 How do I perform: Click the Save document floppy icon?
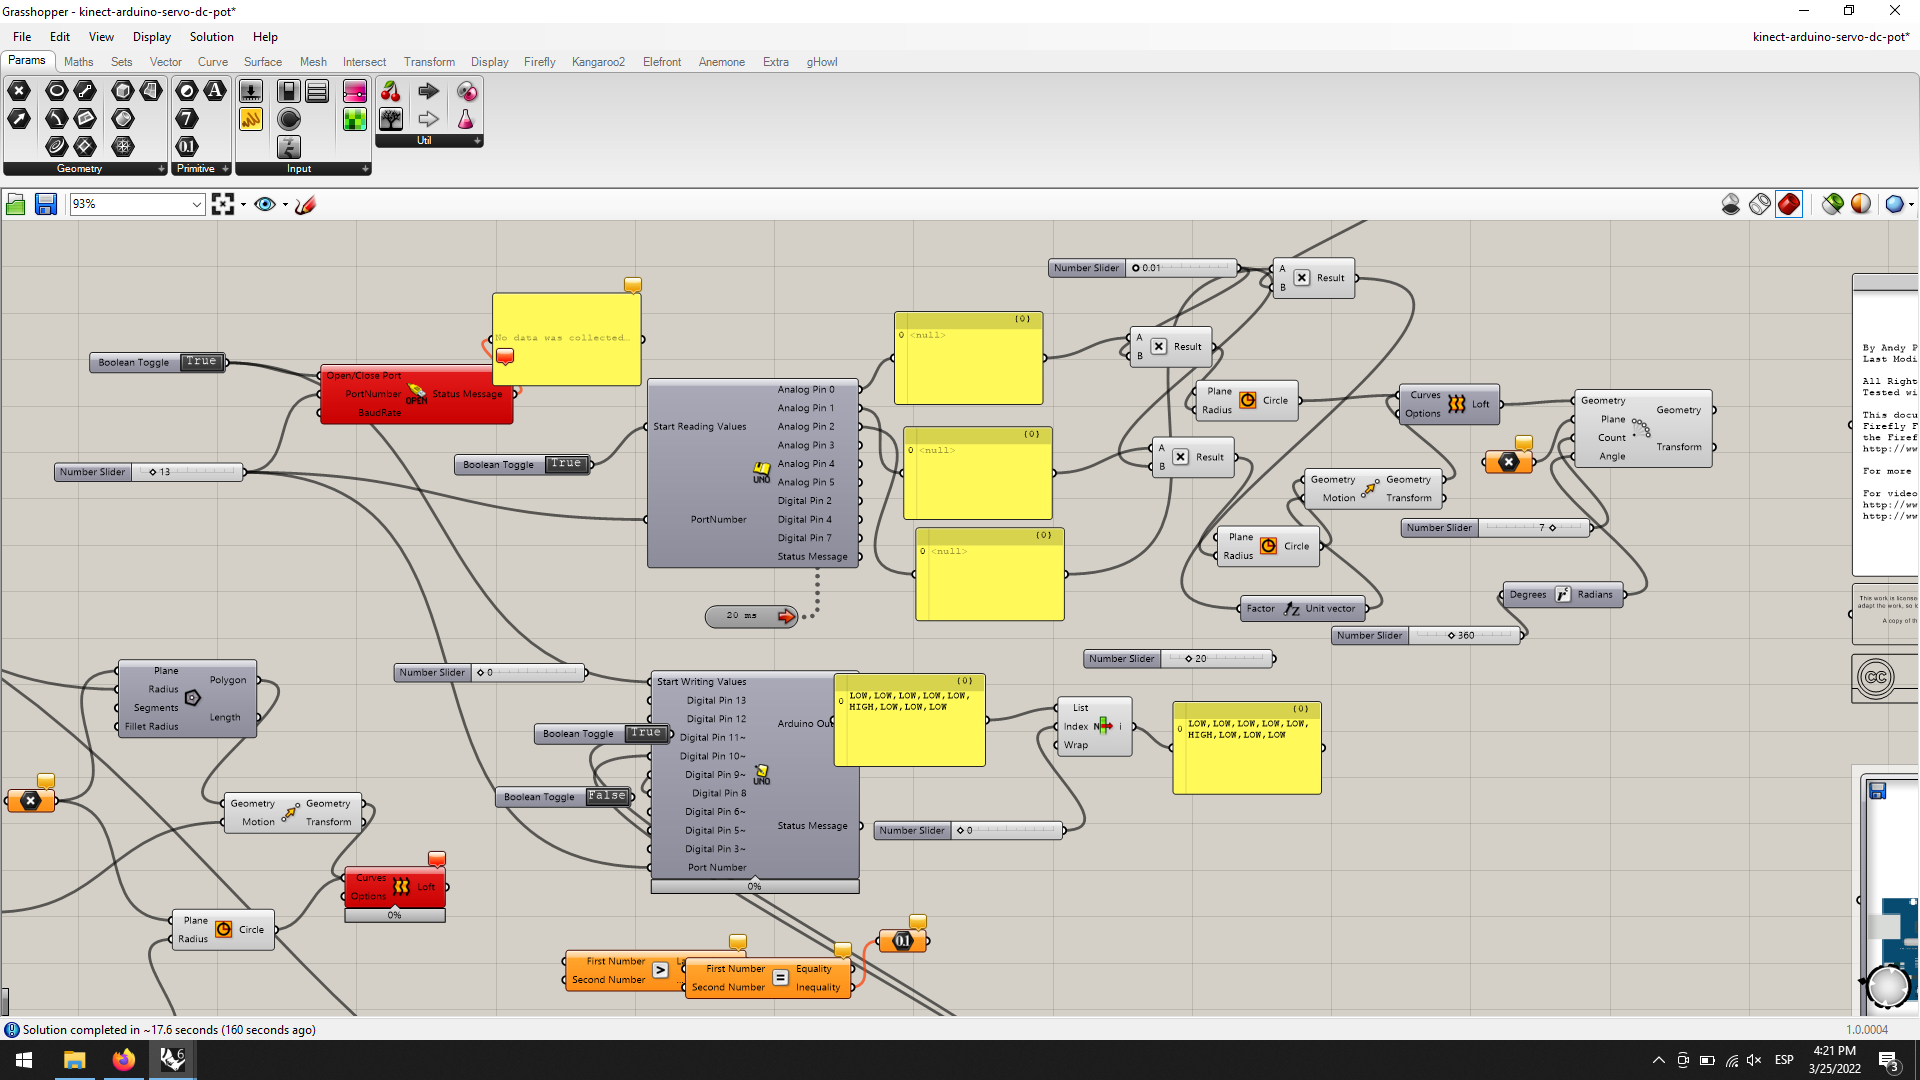tap(46, 204)
